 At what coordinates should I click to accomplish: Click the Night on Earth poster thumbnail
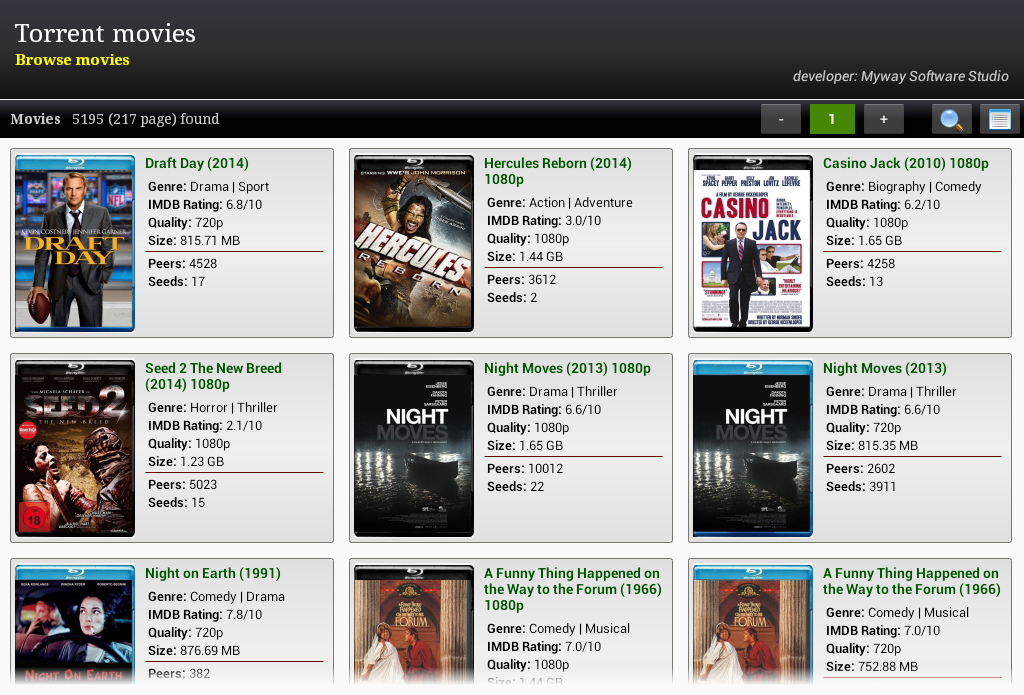coord(75,624)
